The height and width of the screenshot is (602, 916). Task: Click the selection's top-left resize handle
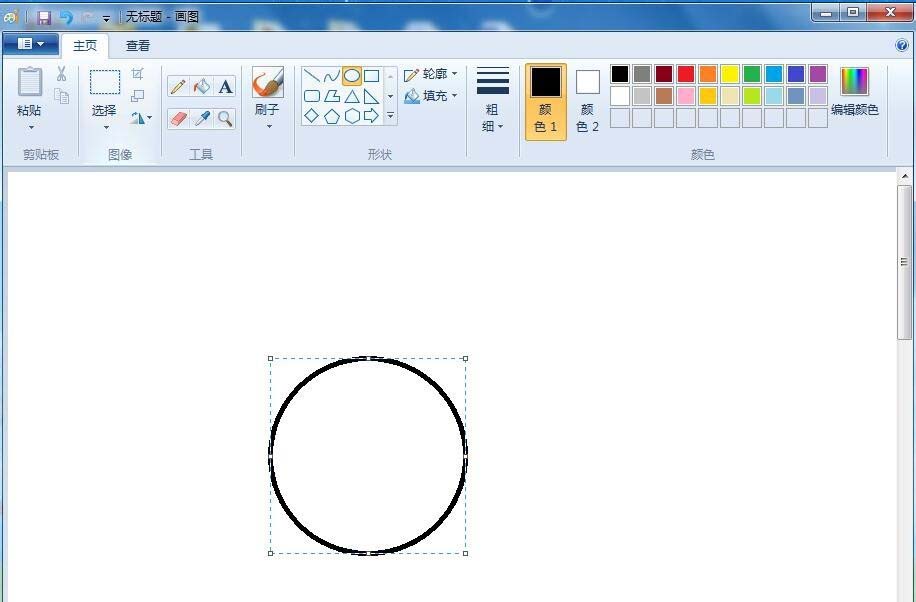click(x=270, y=358)
